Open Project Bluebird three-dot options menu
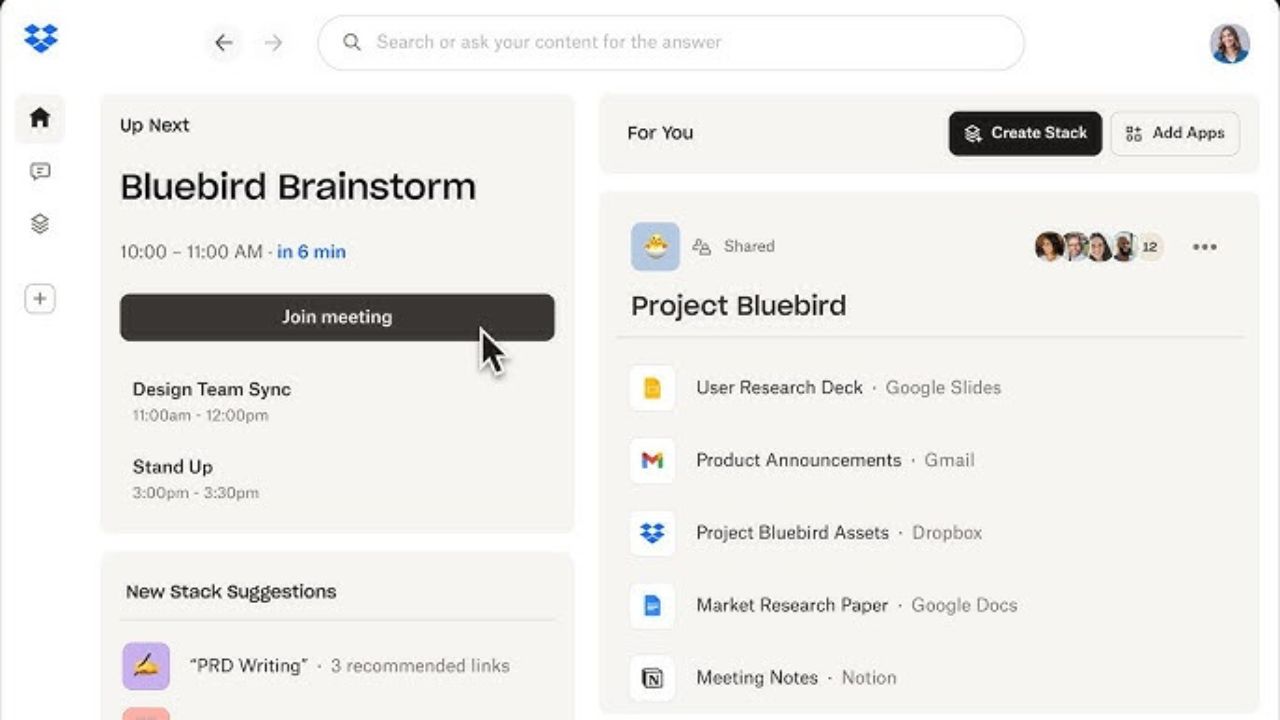 pos(1205,247)
